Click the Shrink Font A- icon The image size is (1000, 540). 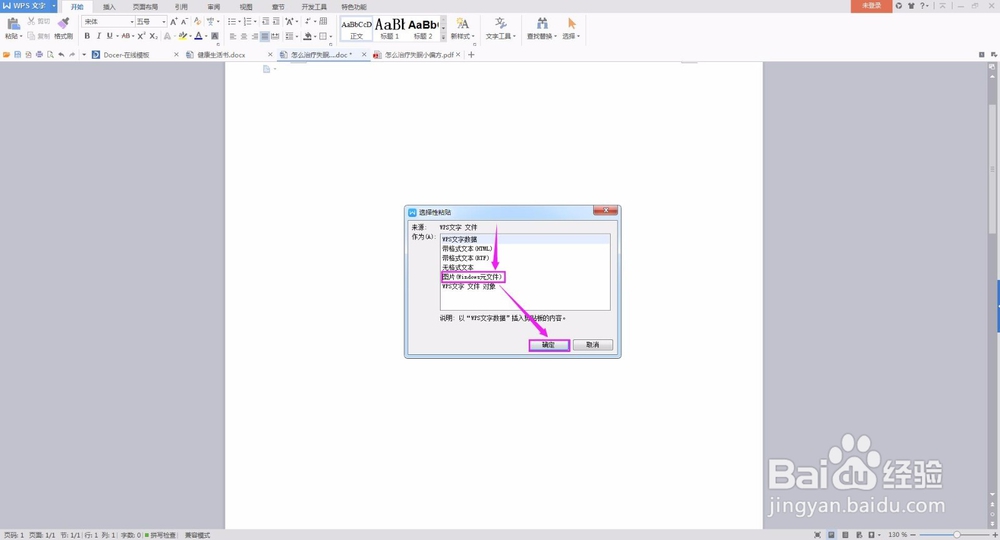pyautogui.click(x=184, y=22)
